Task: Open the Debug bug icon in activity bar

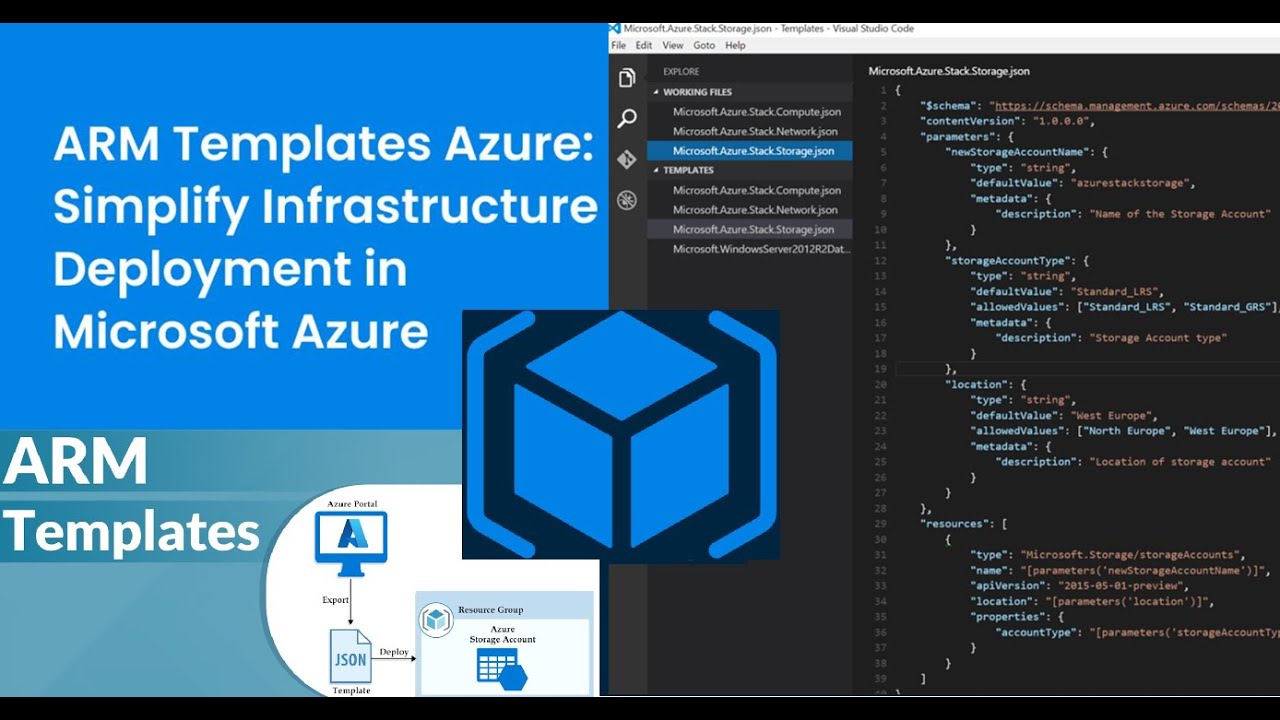Action: 627,200
